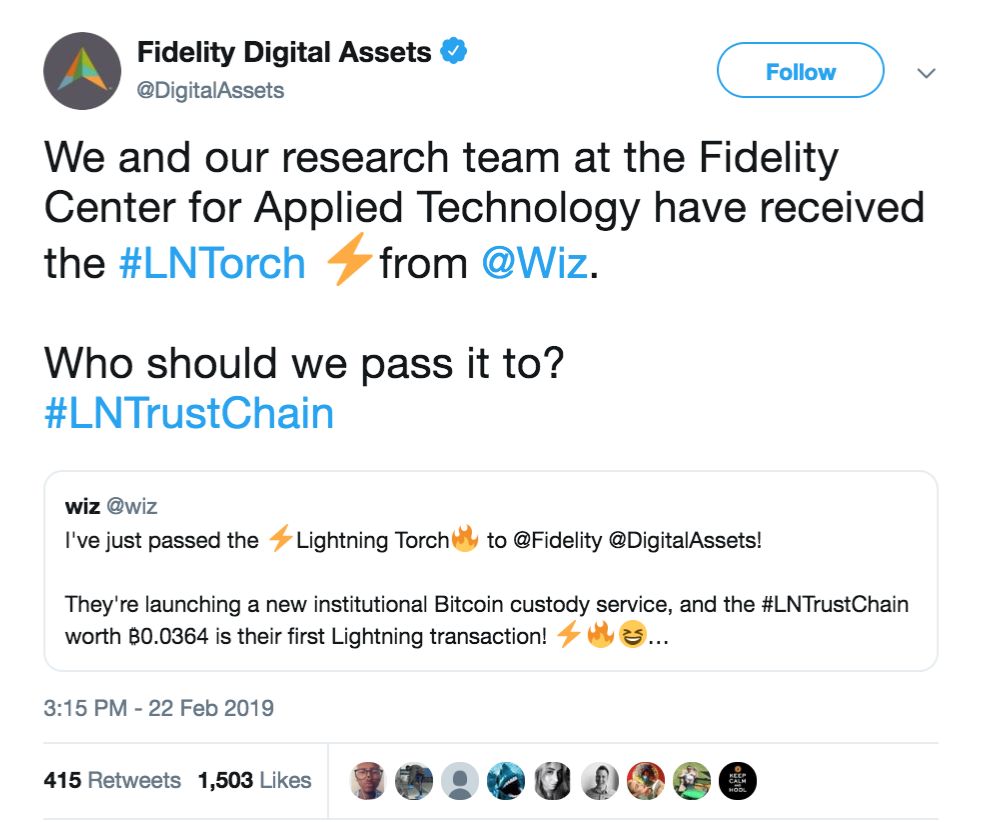This screenshot has width=988, height=822.
Task: Click the first liker avatar with glasses
Action: point(367,781)
